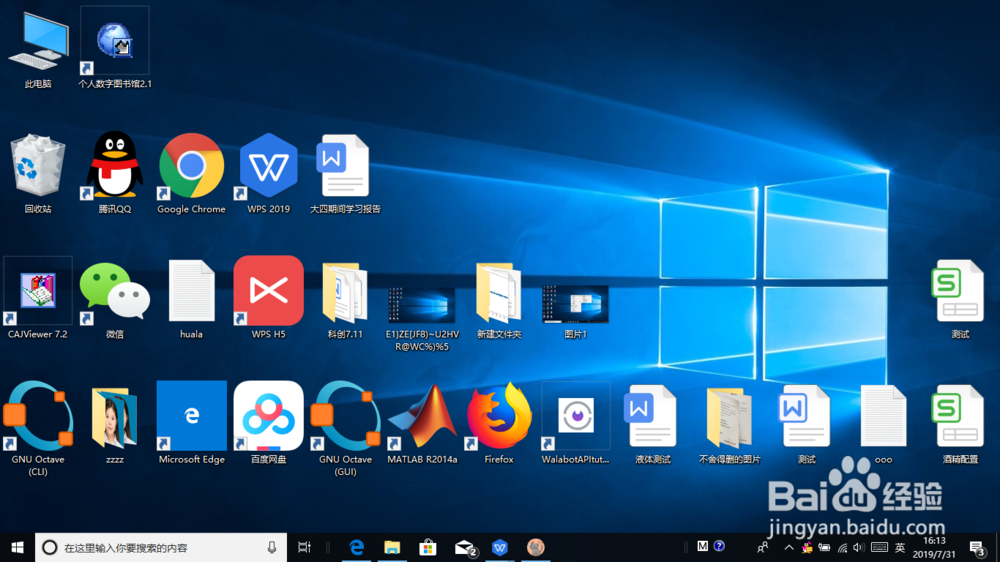
Task: Open the WPS icon on the taskbar
Action: [x=500, y=547]
